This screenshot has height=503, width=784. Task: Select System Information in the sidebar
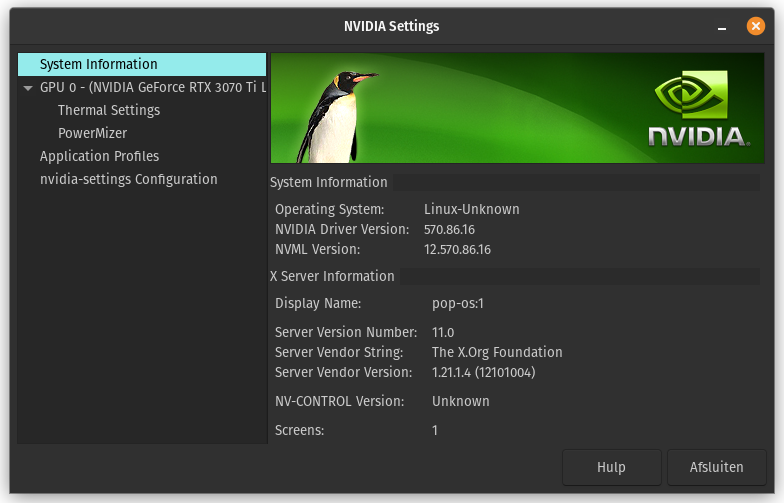(142, 64)
